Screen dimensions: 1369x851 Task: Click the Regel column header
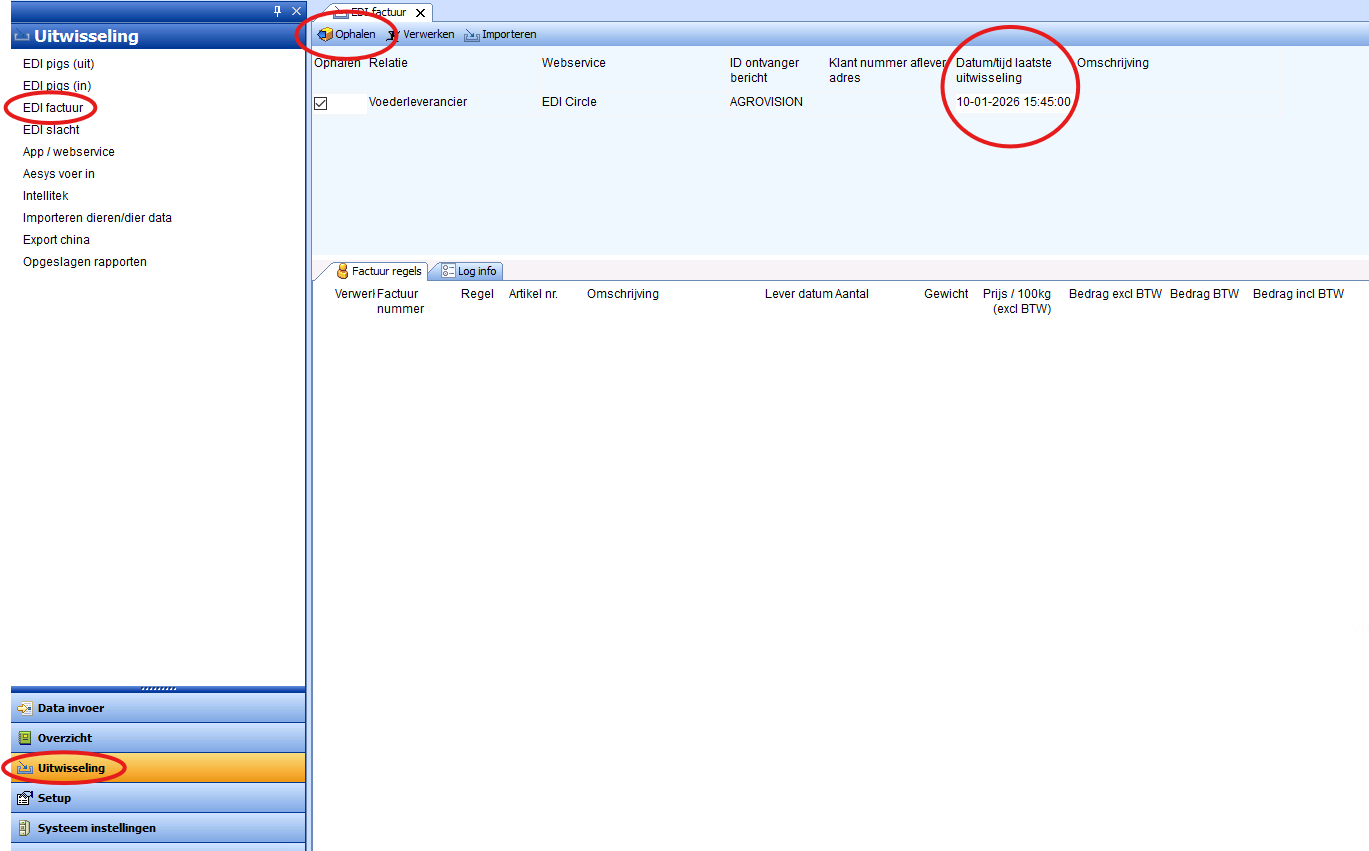(477, 294)
